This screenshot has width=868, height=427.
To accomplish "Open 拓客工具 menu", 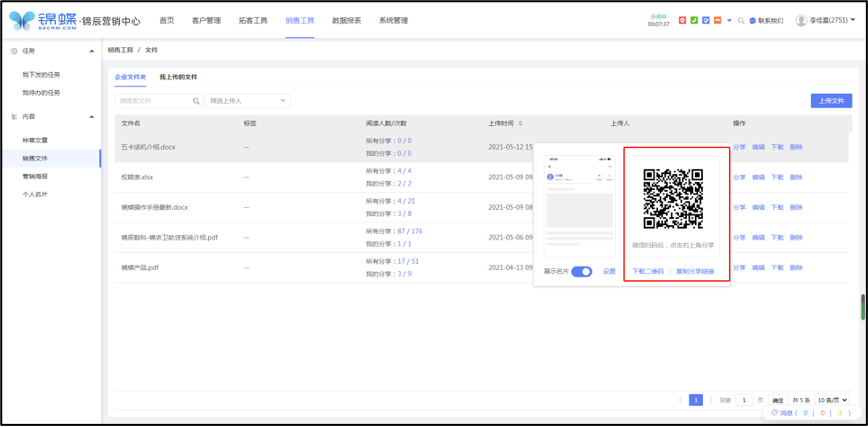I will 253,20.
